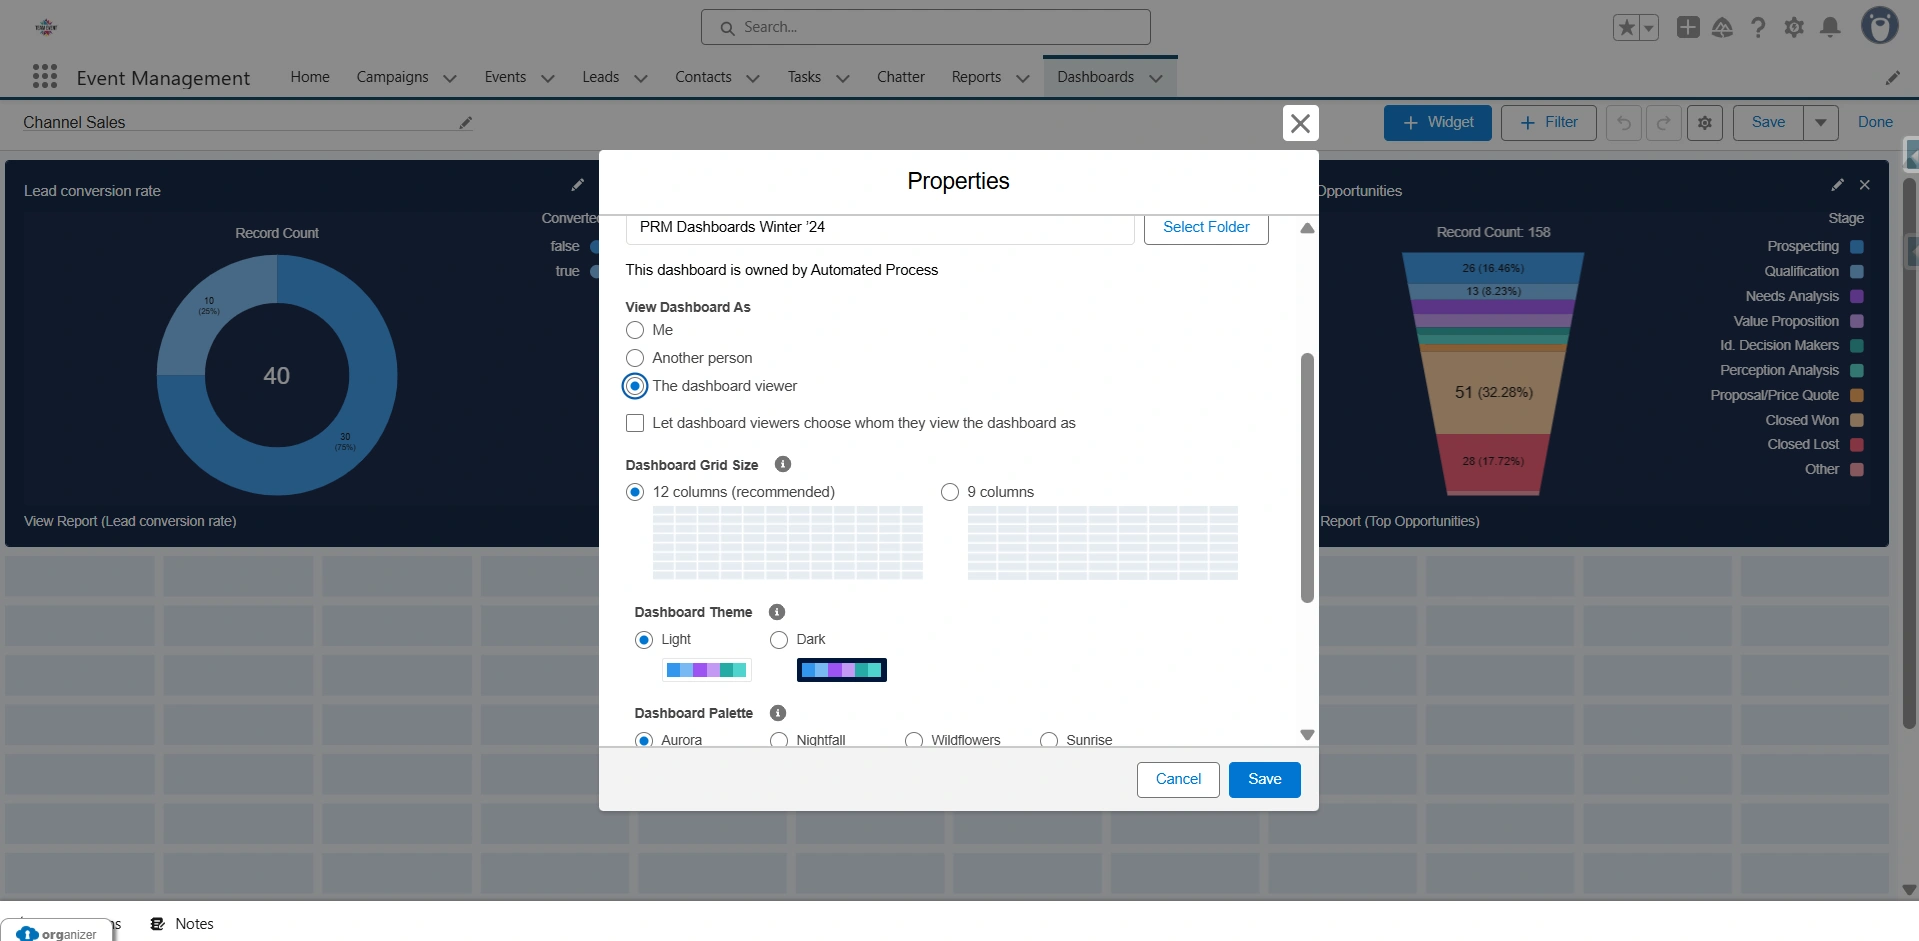Open the Salesforce App Launcher waffle icon
Viewport: 1919px width, 941px height.
pos(45,76)
